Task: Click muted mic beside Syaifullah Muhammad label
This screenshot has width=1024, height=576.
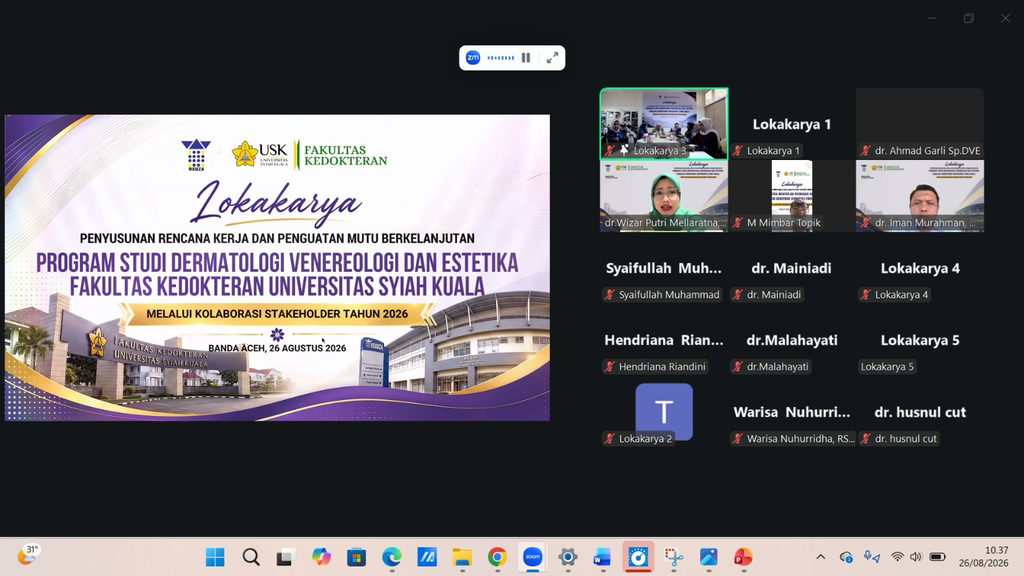Action: pos(610,295)
